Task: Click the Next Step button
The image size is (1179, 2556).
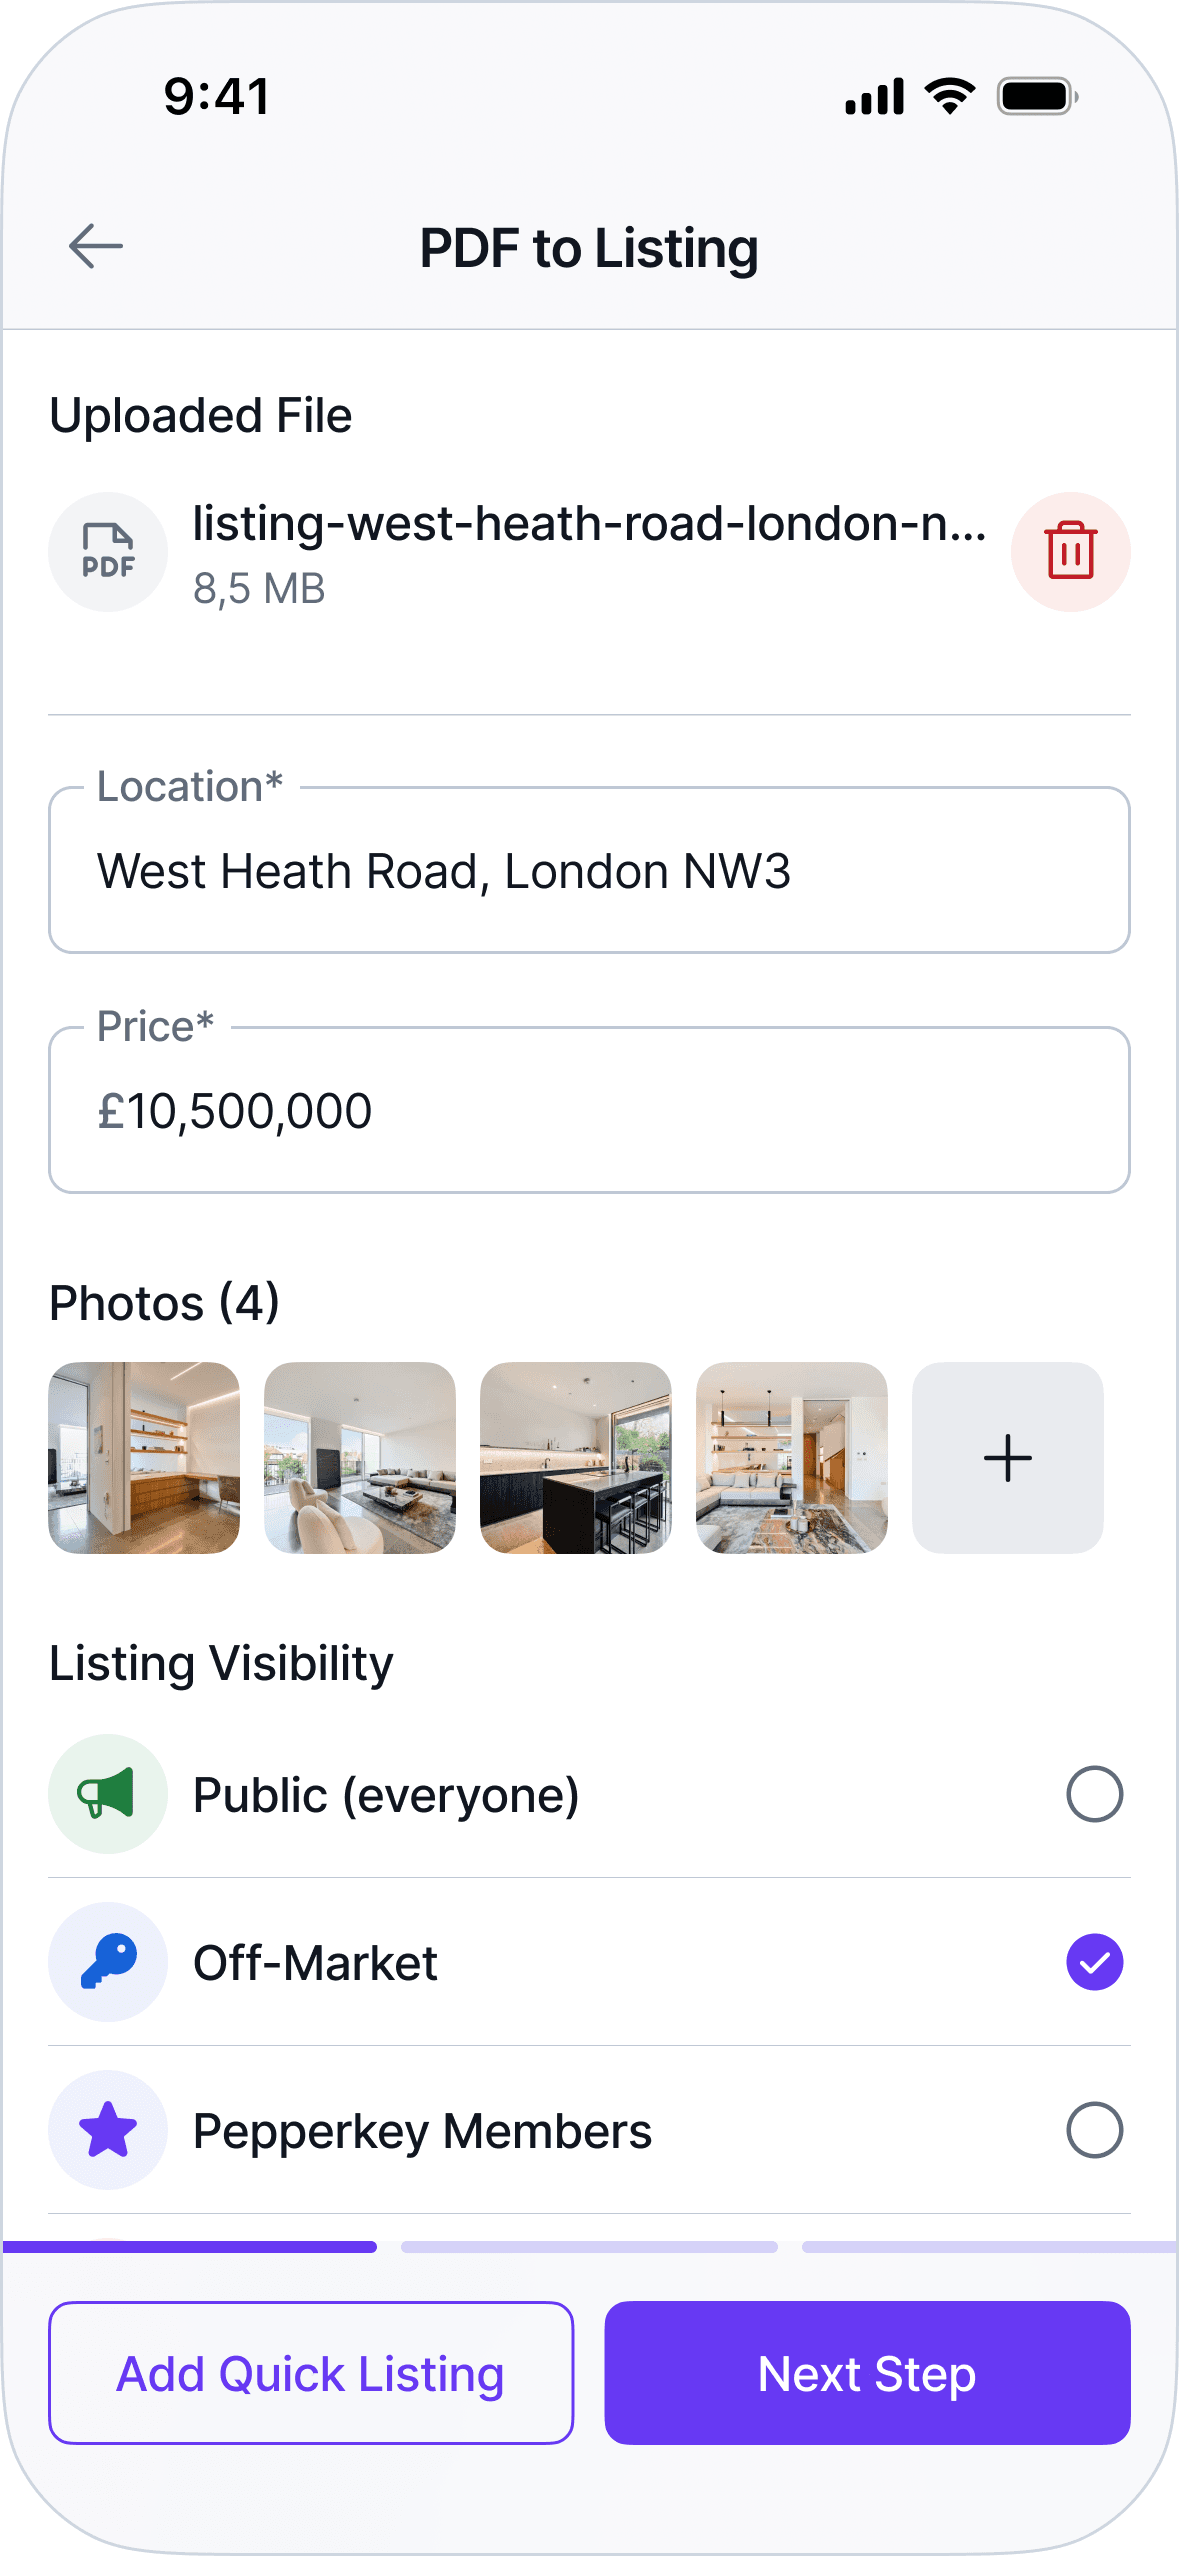Action: point(867,2373)
